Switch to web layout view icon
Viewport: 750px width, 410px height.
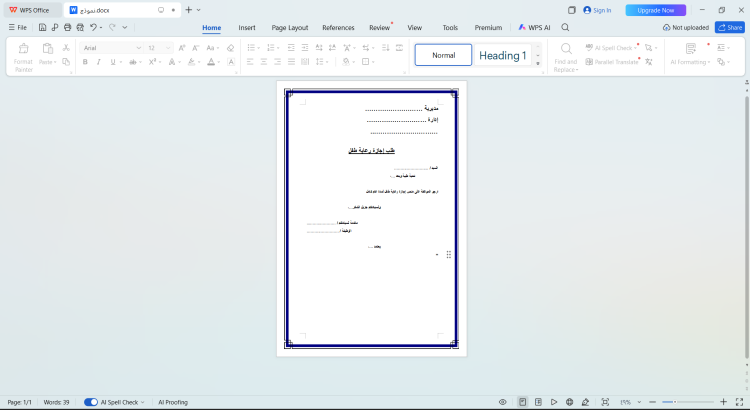coord(569,402)
